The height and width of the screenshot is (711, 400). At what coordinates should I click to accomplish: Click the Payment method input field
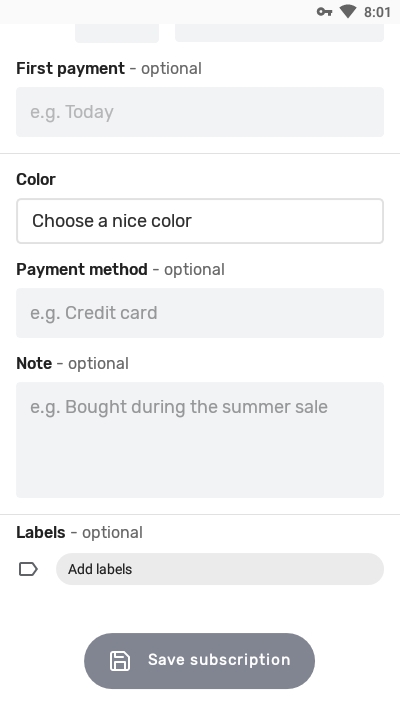200,313
